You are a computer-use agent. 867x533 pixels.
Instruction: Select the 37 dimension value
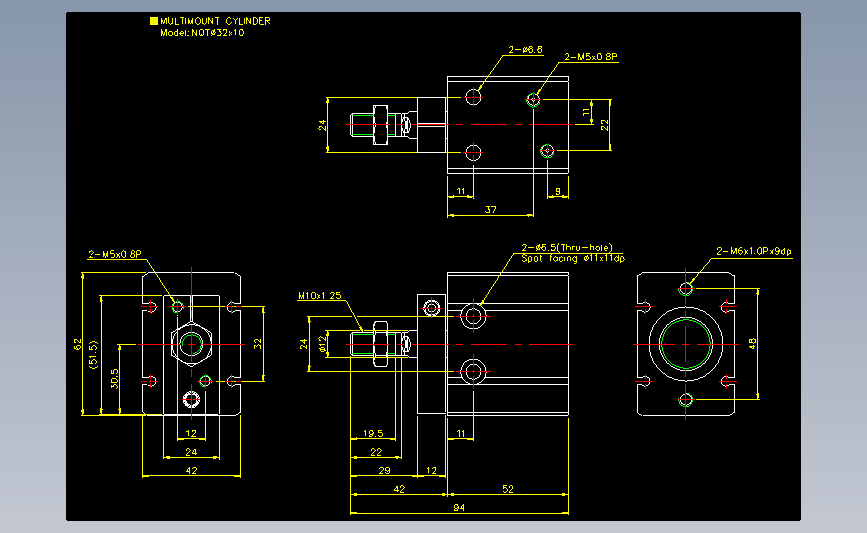[x=490, y=210]
